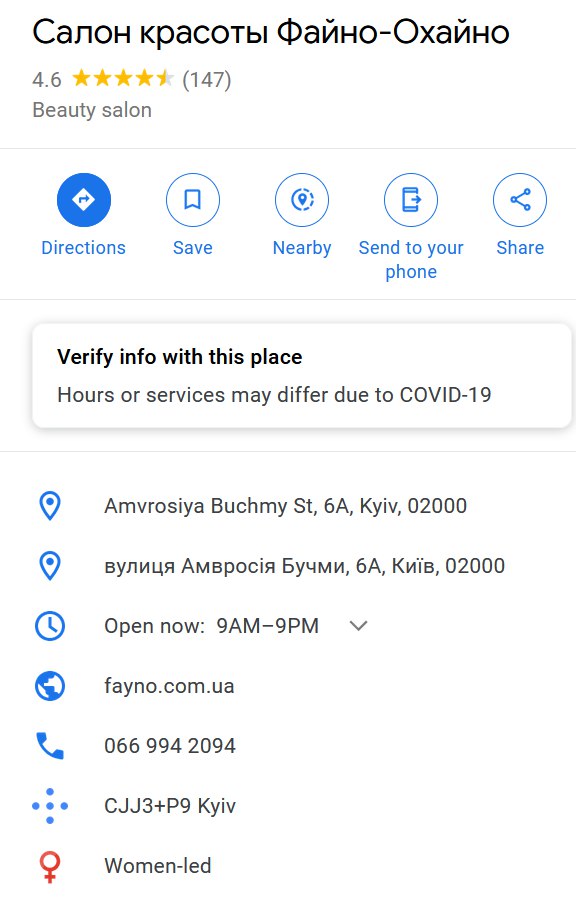The height and width of the screenshot is (906, 576).
Task: Click the location pin beside the English address
Action: [x=50, y=506]
